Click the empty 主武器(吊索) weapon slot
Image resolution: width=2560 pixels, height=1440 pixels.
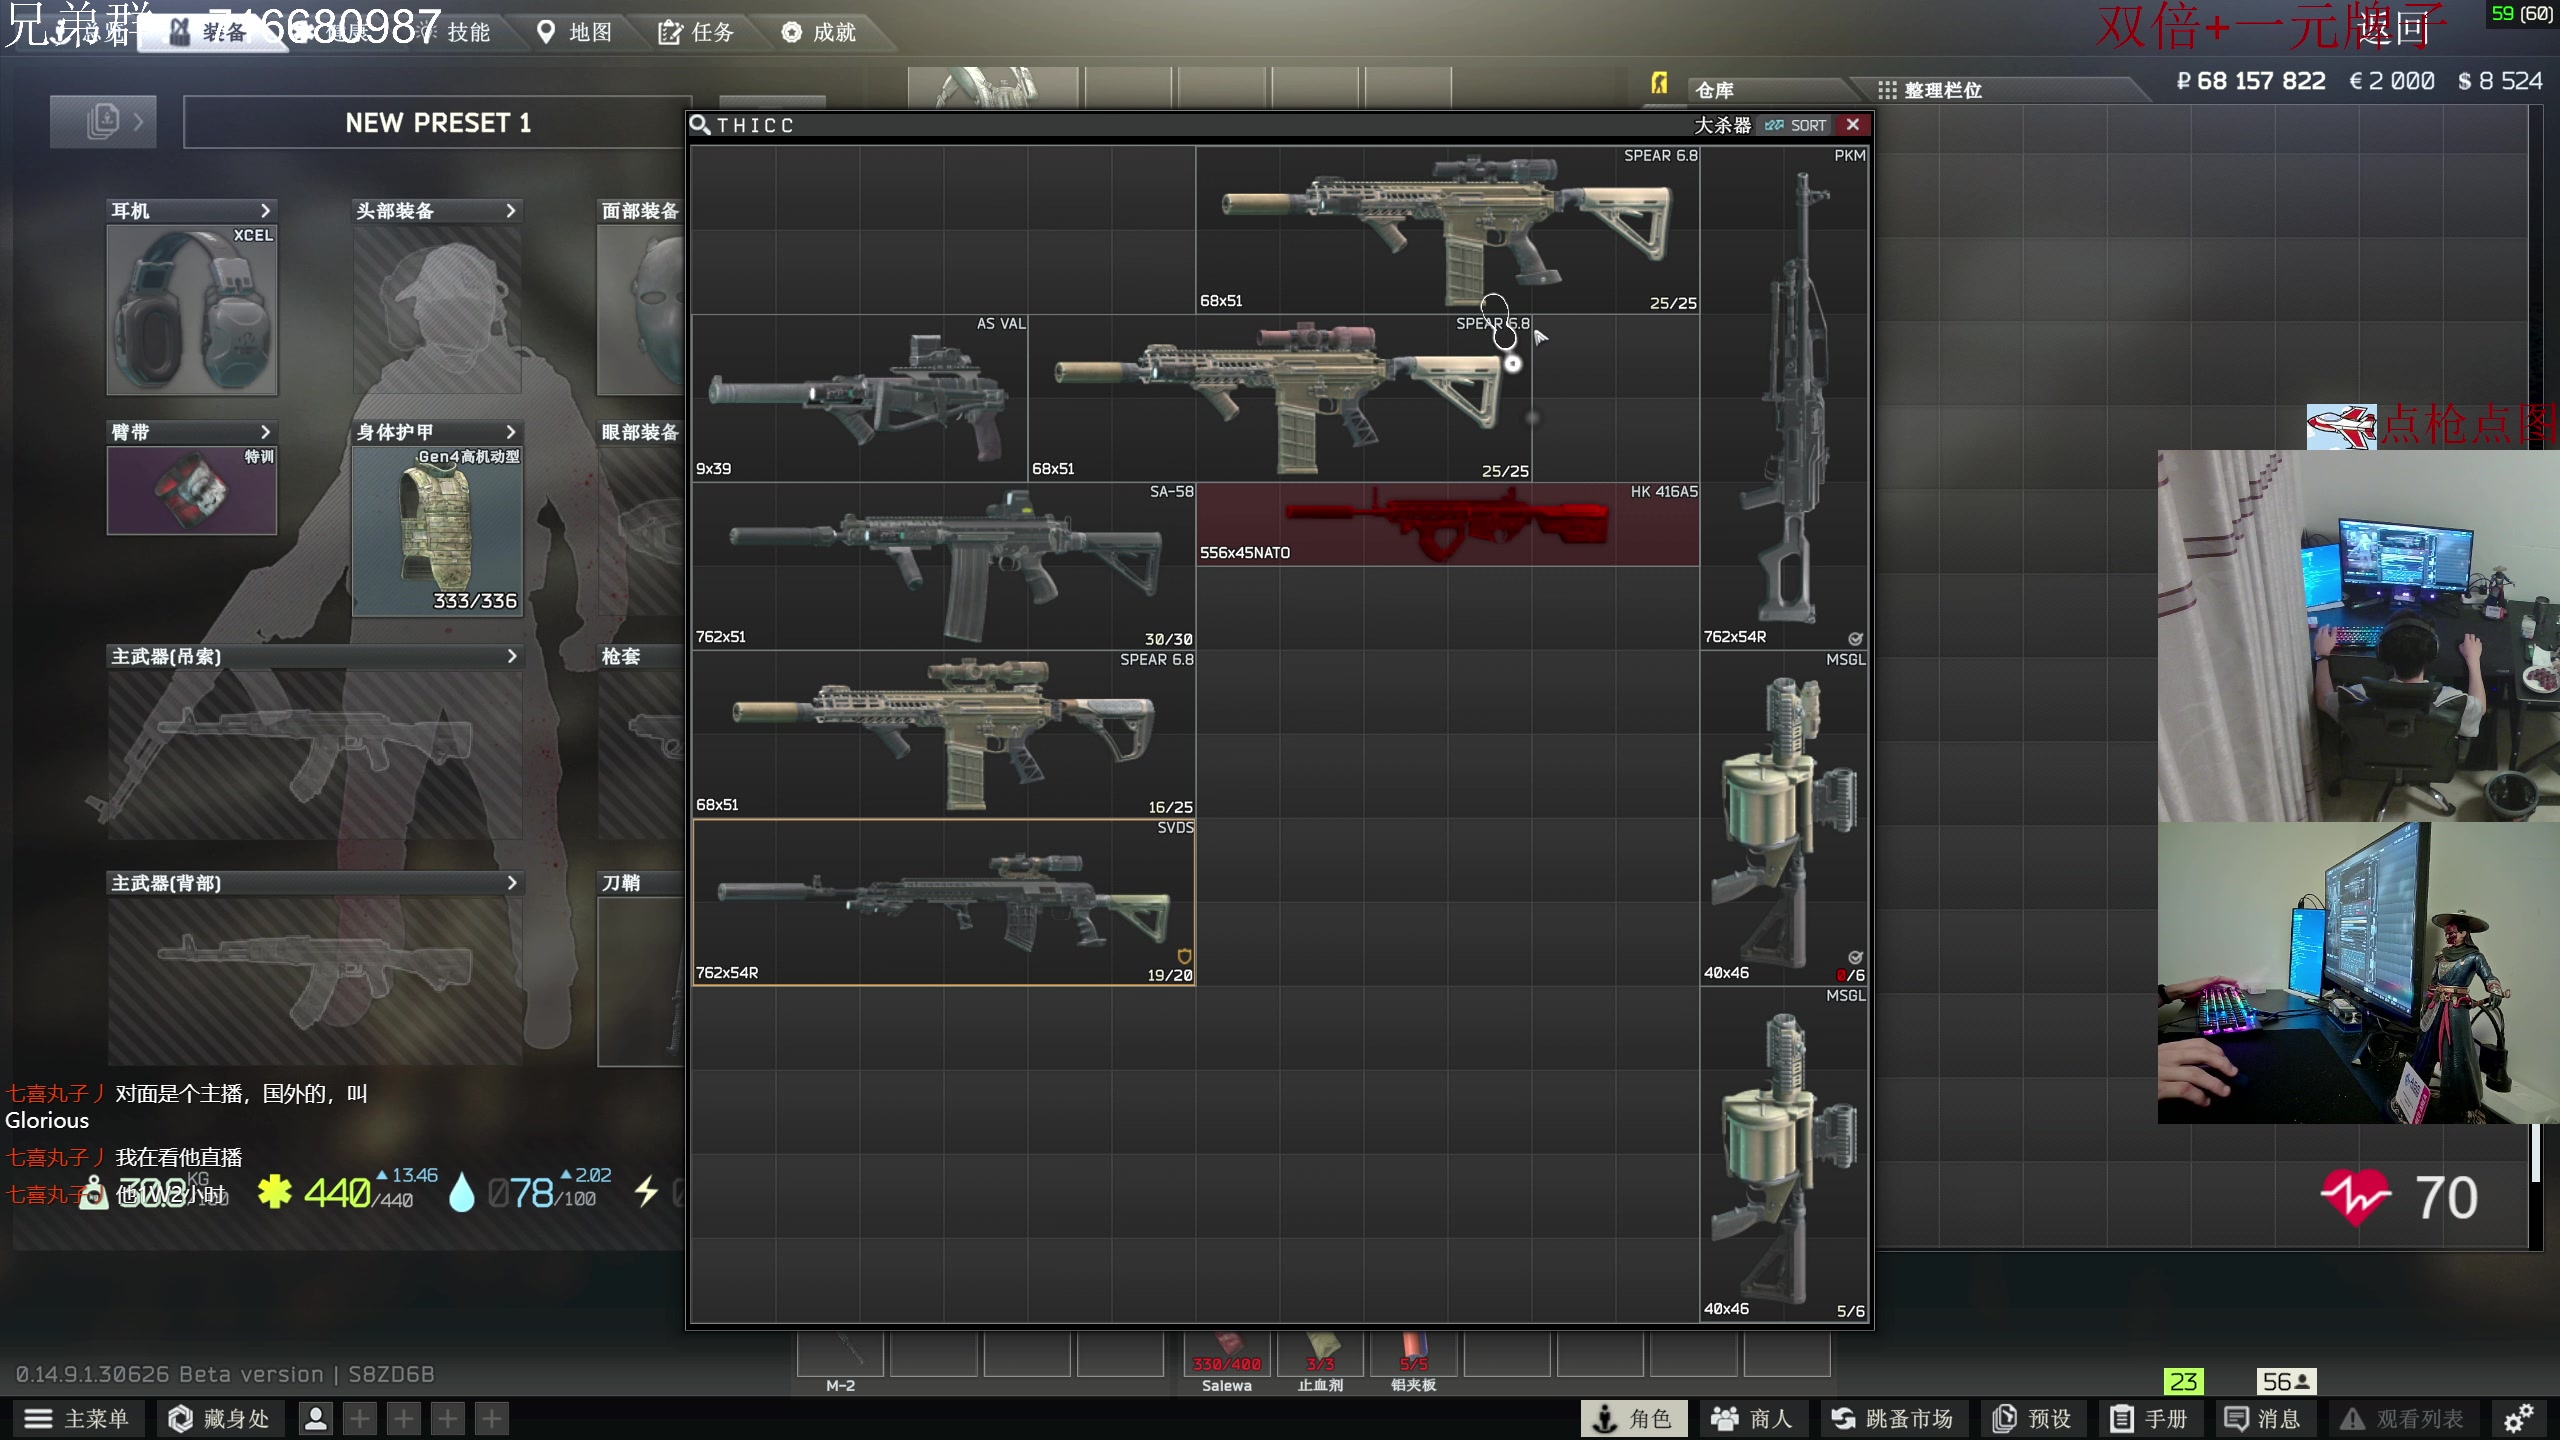[315, 755]
